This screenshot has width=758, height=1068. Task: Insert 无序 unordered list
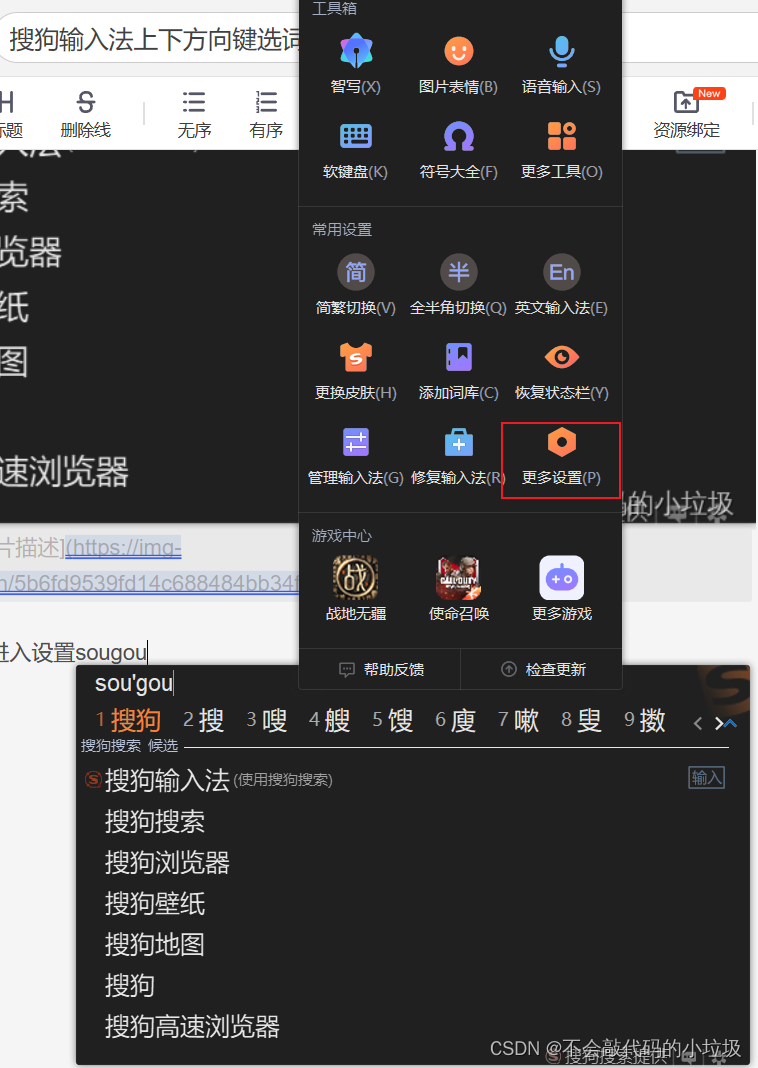[x=194, y=114]
